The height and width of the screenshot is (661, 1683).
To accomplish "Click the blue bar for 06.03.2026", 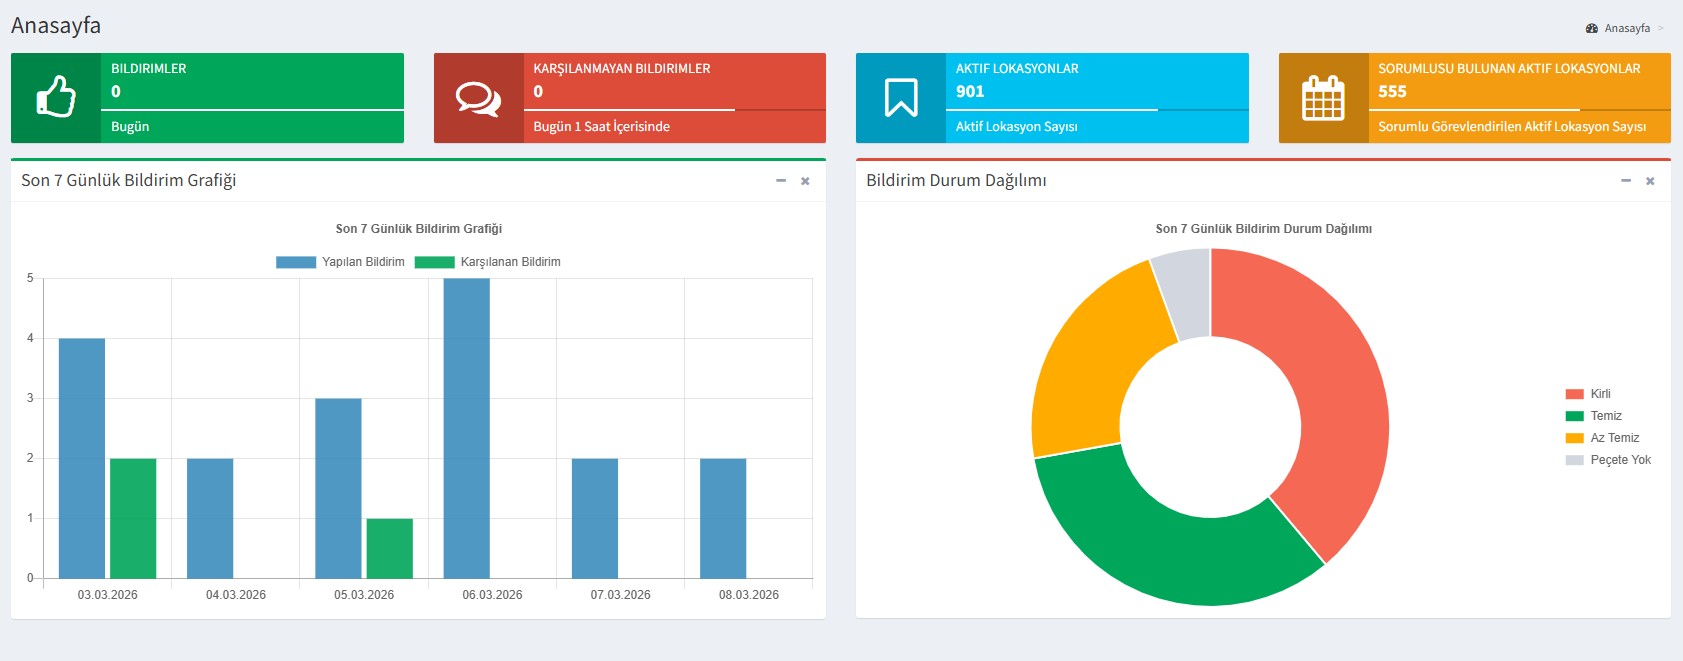I will [x=467, y=428].
